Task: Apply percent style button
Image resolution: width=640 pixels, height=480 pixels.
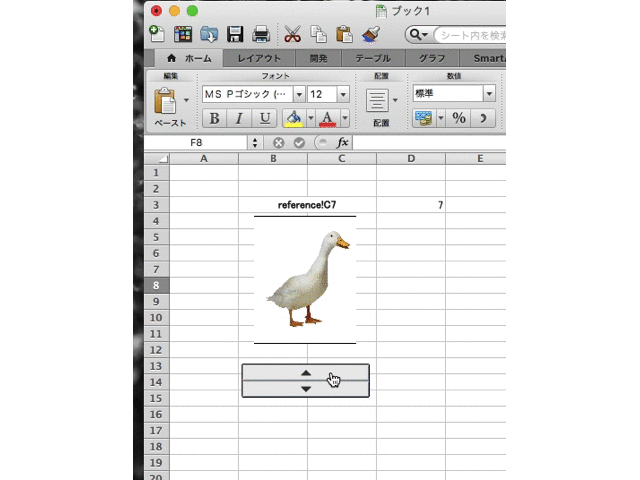Action: (459, 119)
